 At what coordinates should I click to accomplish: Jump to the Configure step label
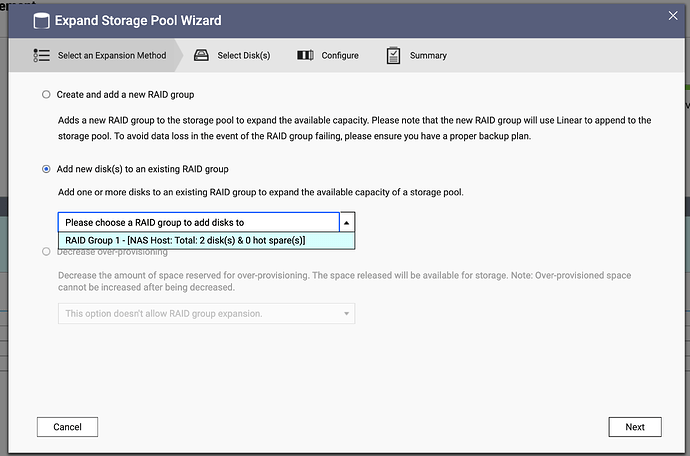340,56
